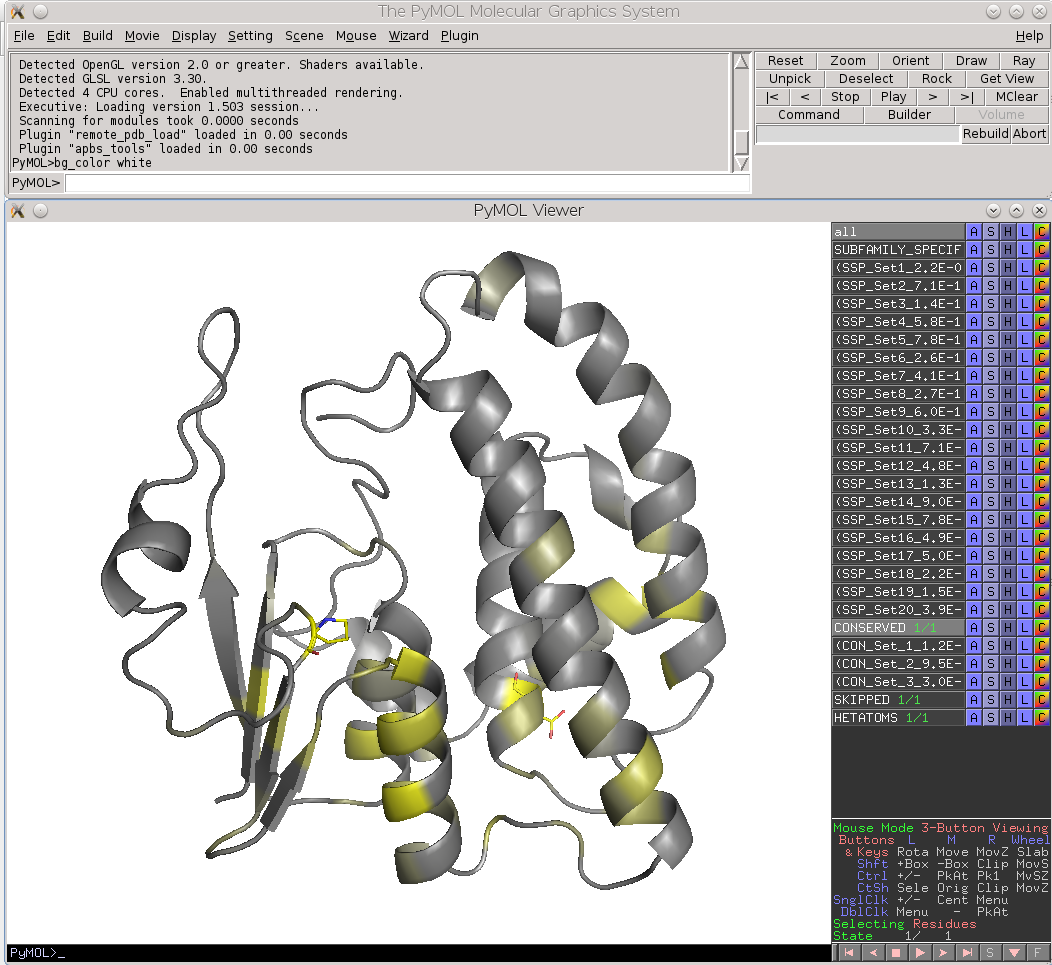Click the MClear button
Screen dimensions: 1052x965
(1016, 97)
